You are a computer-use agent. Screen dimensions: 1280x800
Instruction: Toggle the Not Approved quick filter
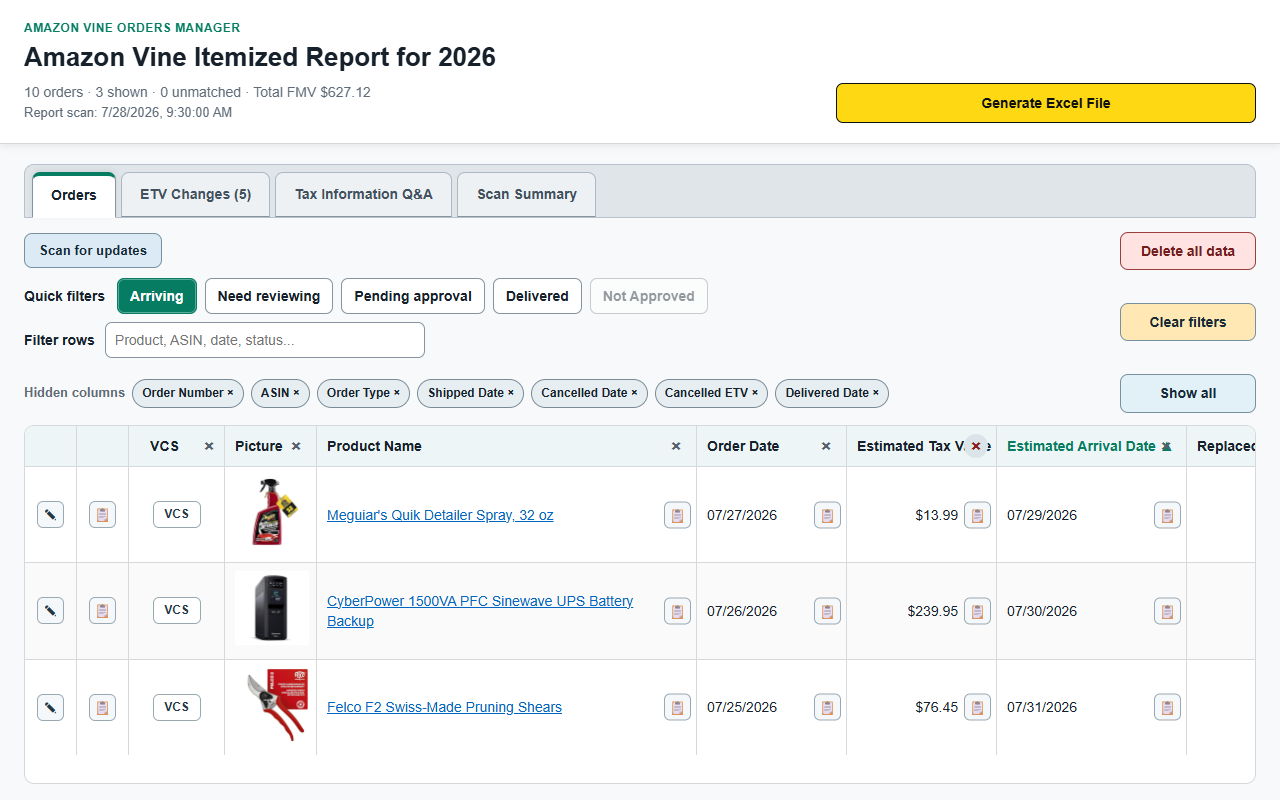[x=649, y=296]
